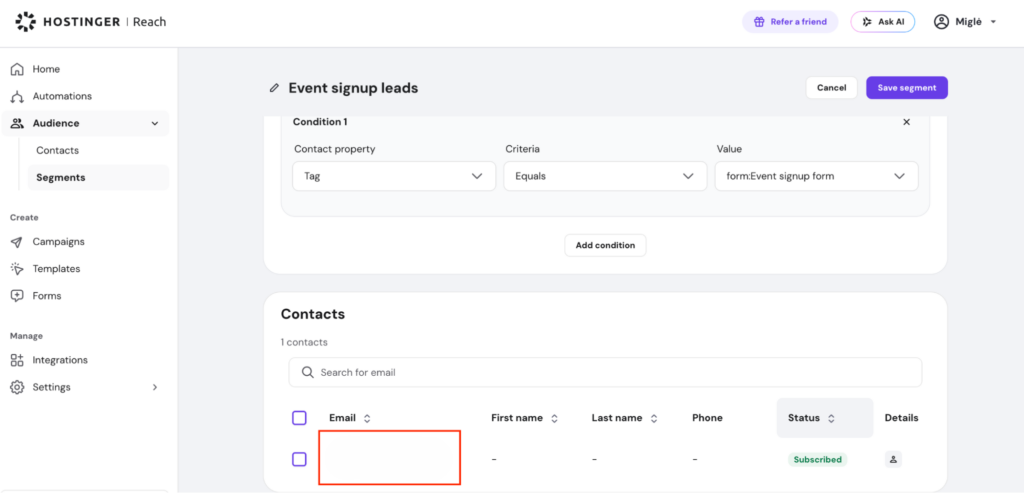Click the Integrations grid icon
The image size is (1024, 493).
[x=18, y=360]
